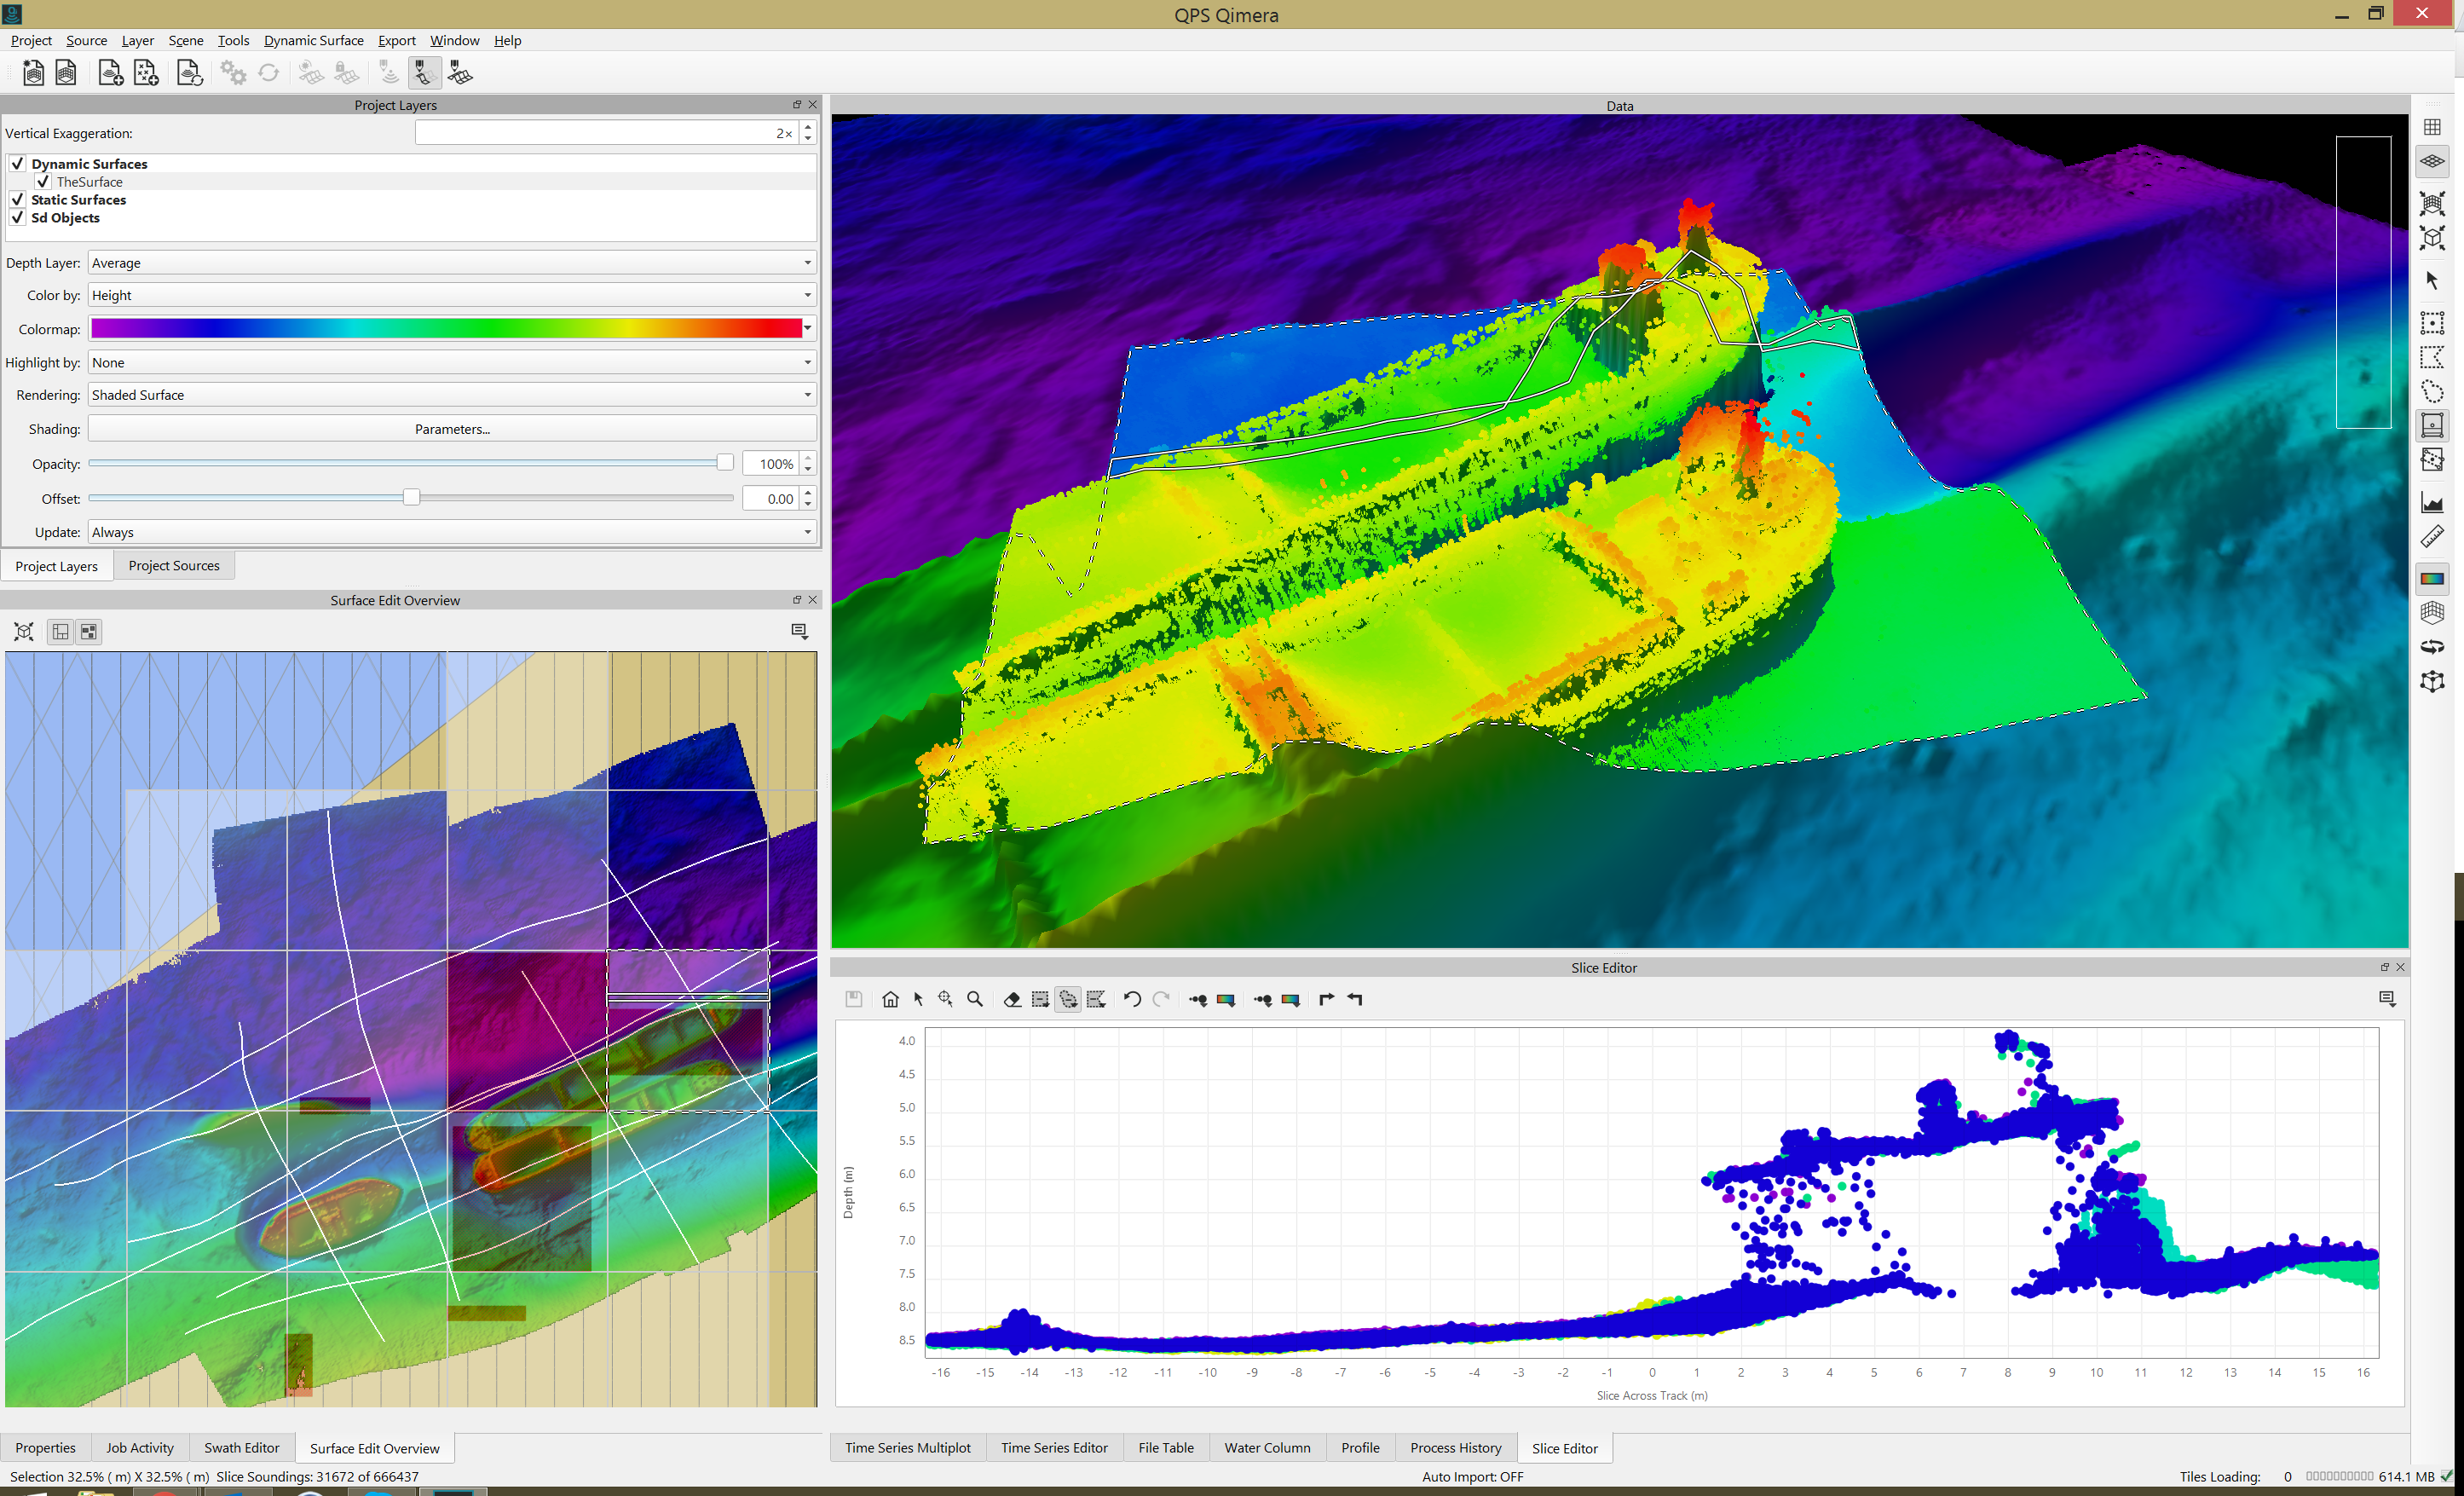Toggle the Static Surfaces checkbox
Image resolution: width=2464 pixels, height=1496 pixels.
[17, 200]
